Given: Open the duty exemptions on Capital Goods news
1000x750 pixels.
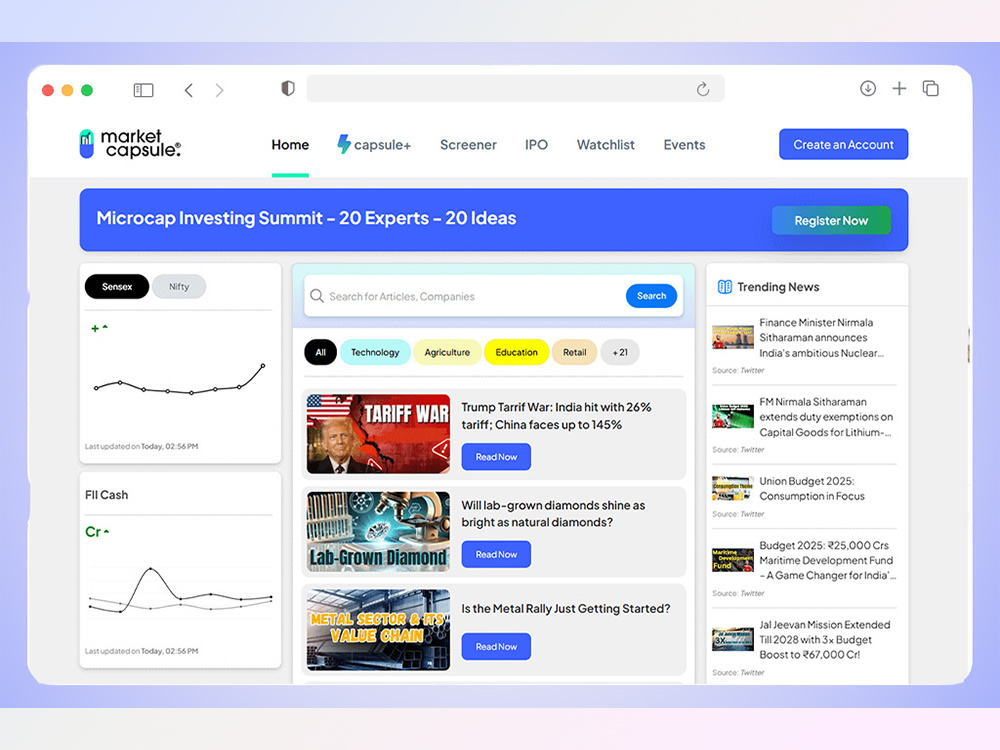Looking at the screenshot, I should [826, 417].
